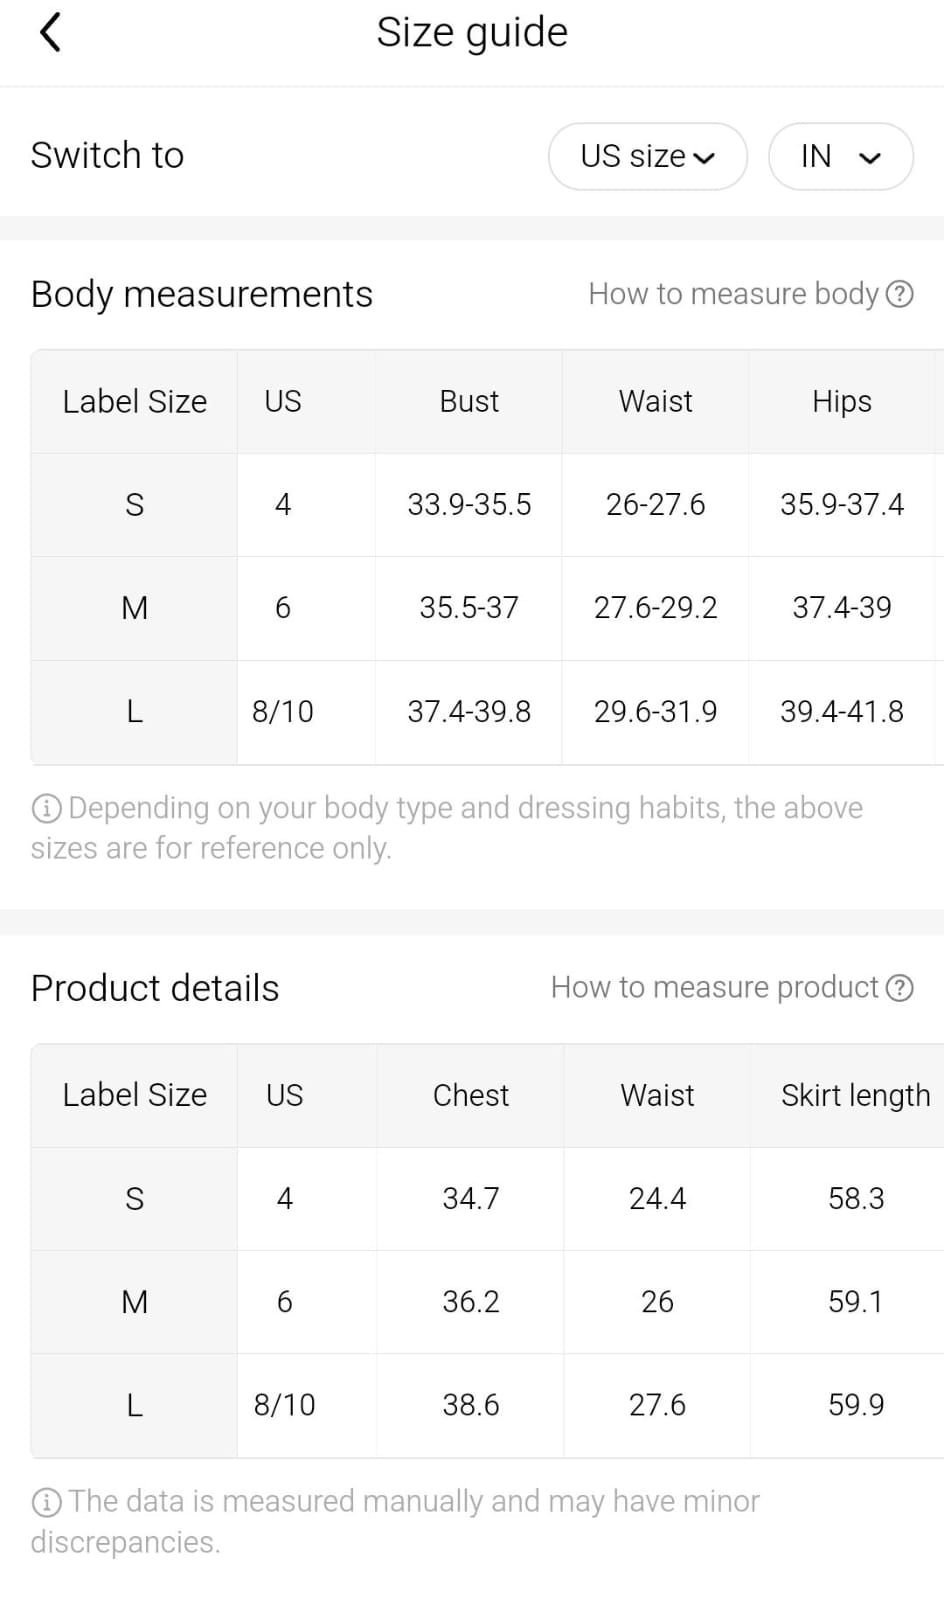Select the Skirt length column header
This screenshot has width=944, height=1599.
(855, 1096)
